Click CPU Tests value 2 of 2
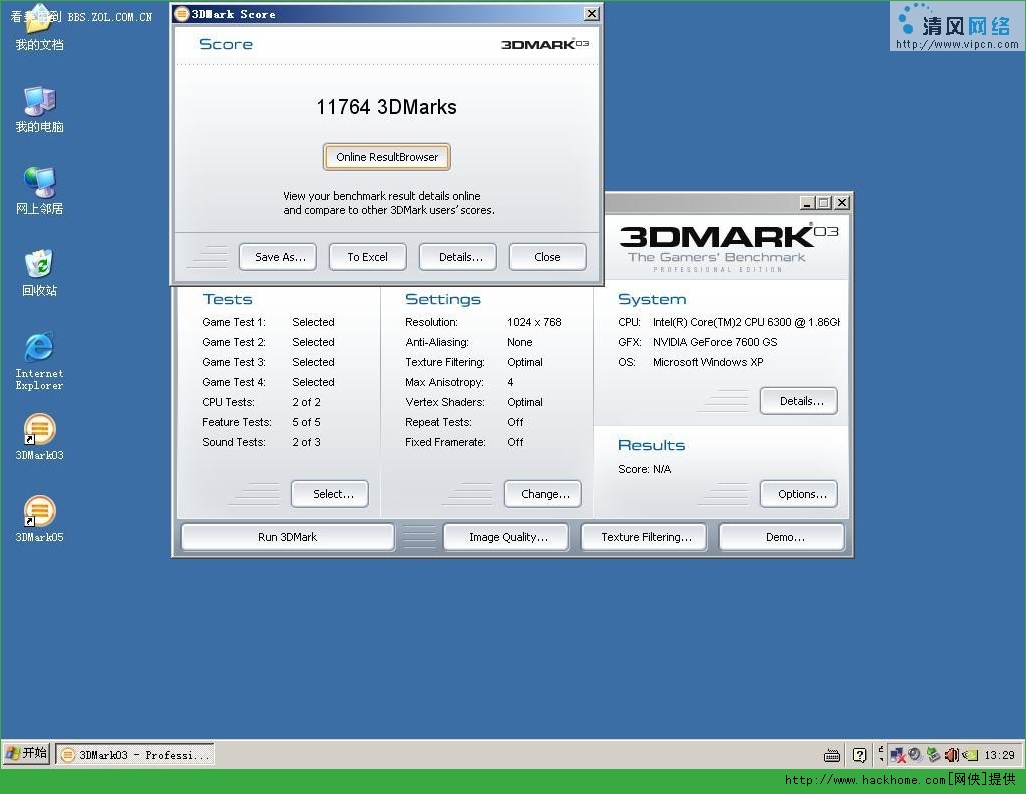 click(x=306, y=402)
